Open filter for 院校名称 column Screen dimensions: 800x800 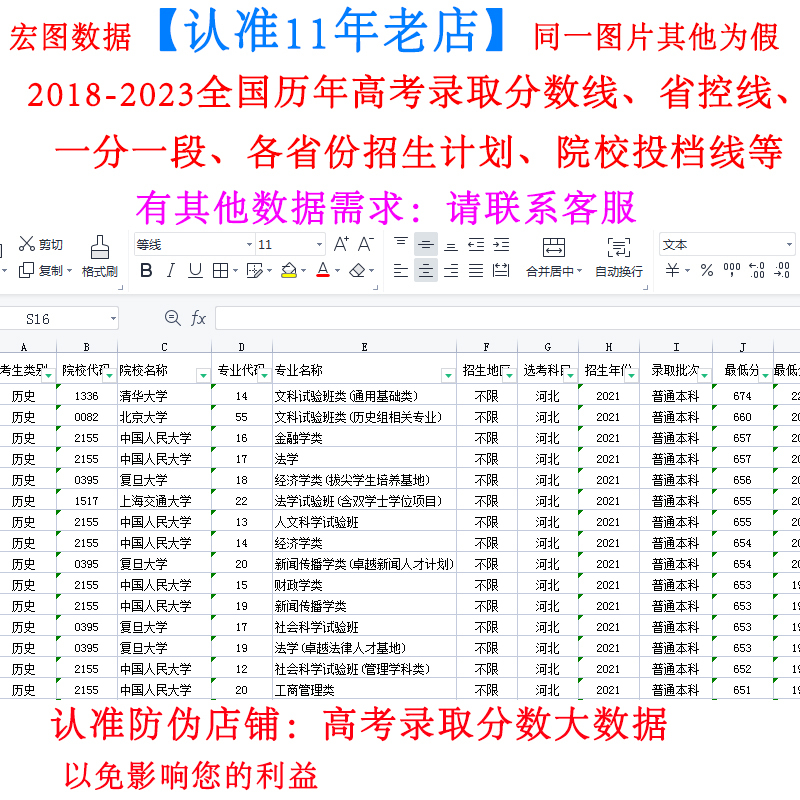pyautogui.click(x=203, y=376)
